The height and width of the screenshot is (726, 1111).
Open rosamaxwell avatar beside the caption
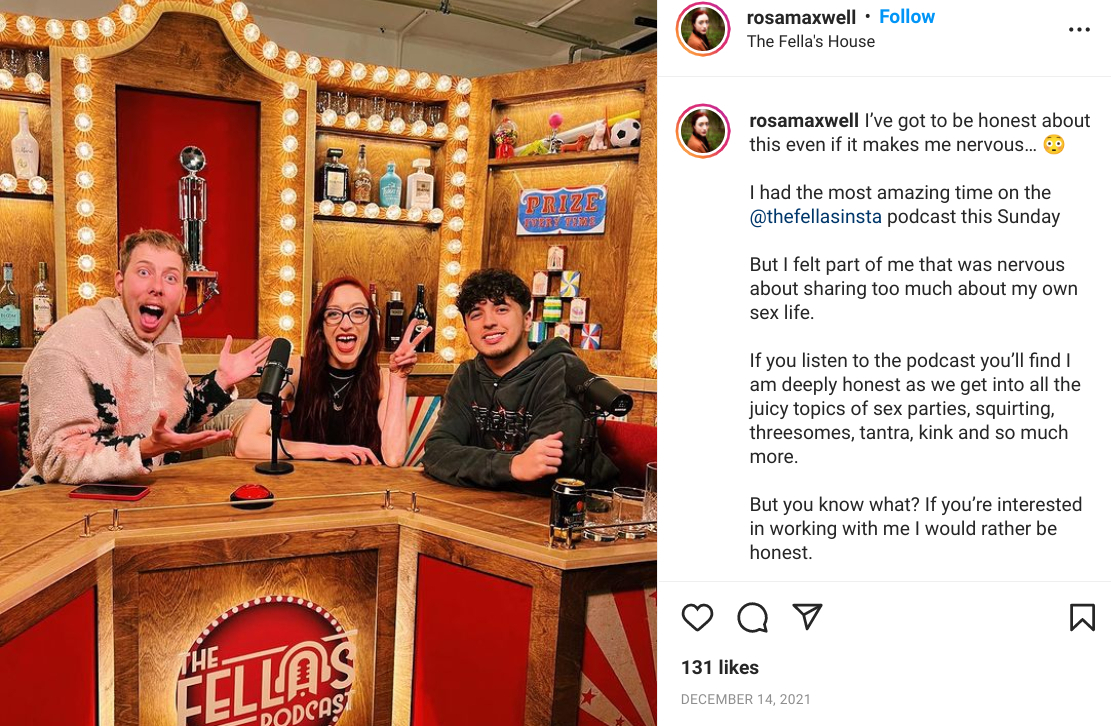pos(704,131)
